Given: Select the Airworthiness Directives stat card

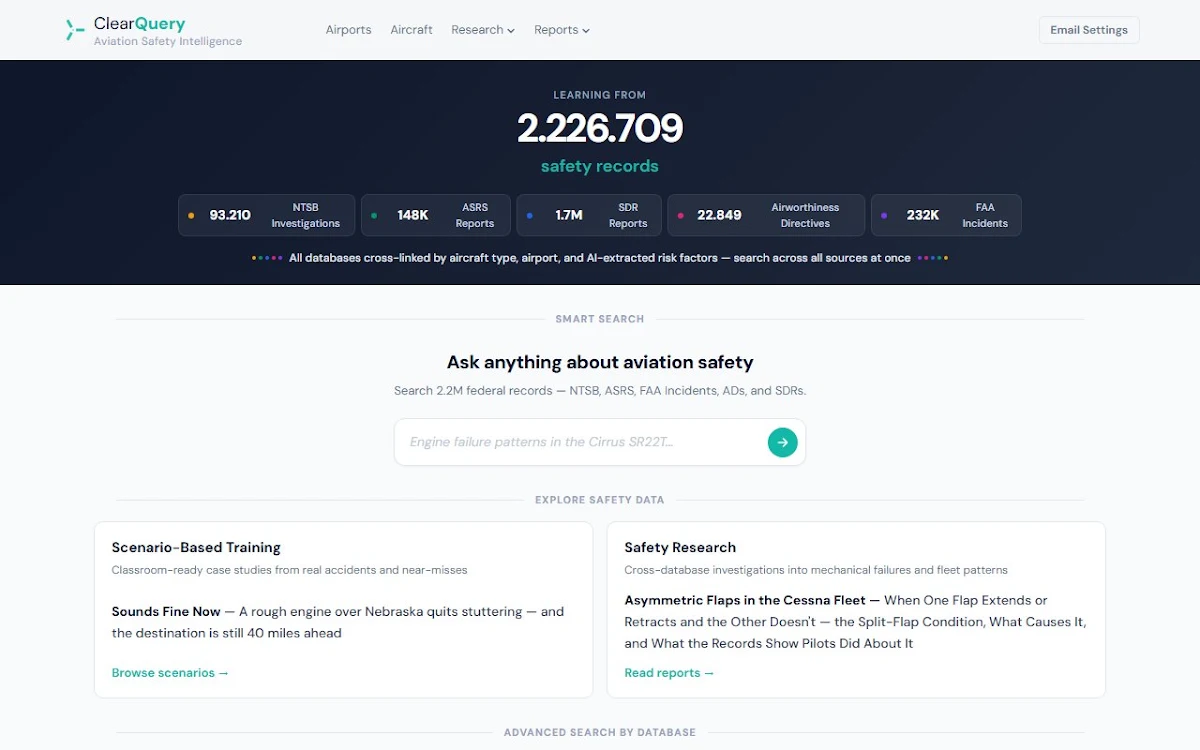Looking at the screenshot, I should [766, 215].
